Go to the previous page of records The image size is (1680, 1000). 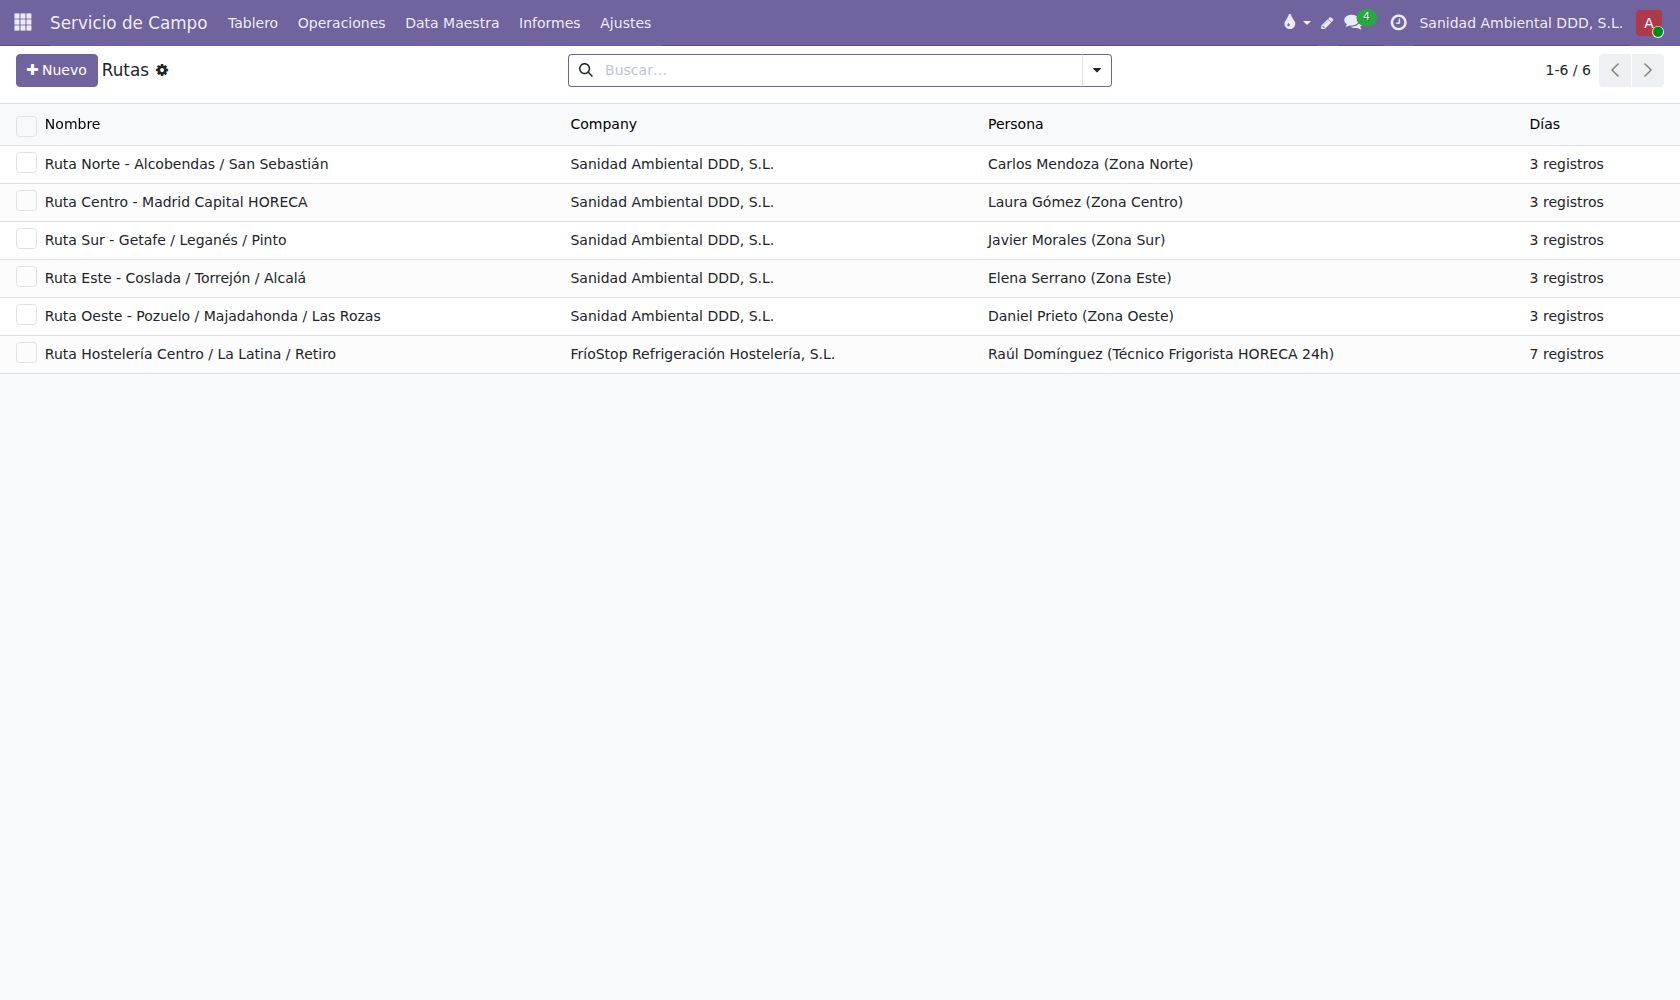point(1615,70)
